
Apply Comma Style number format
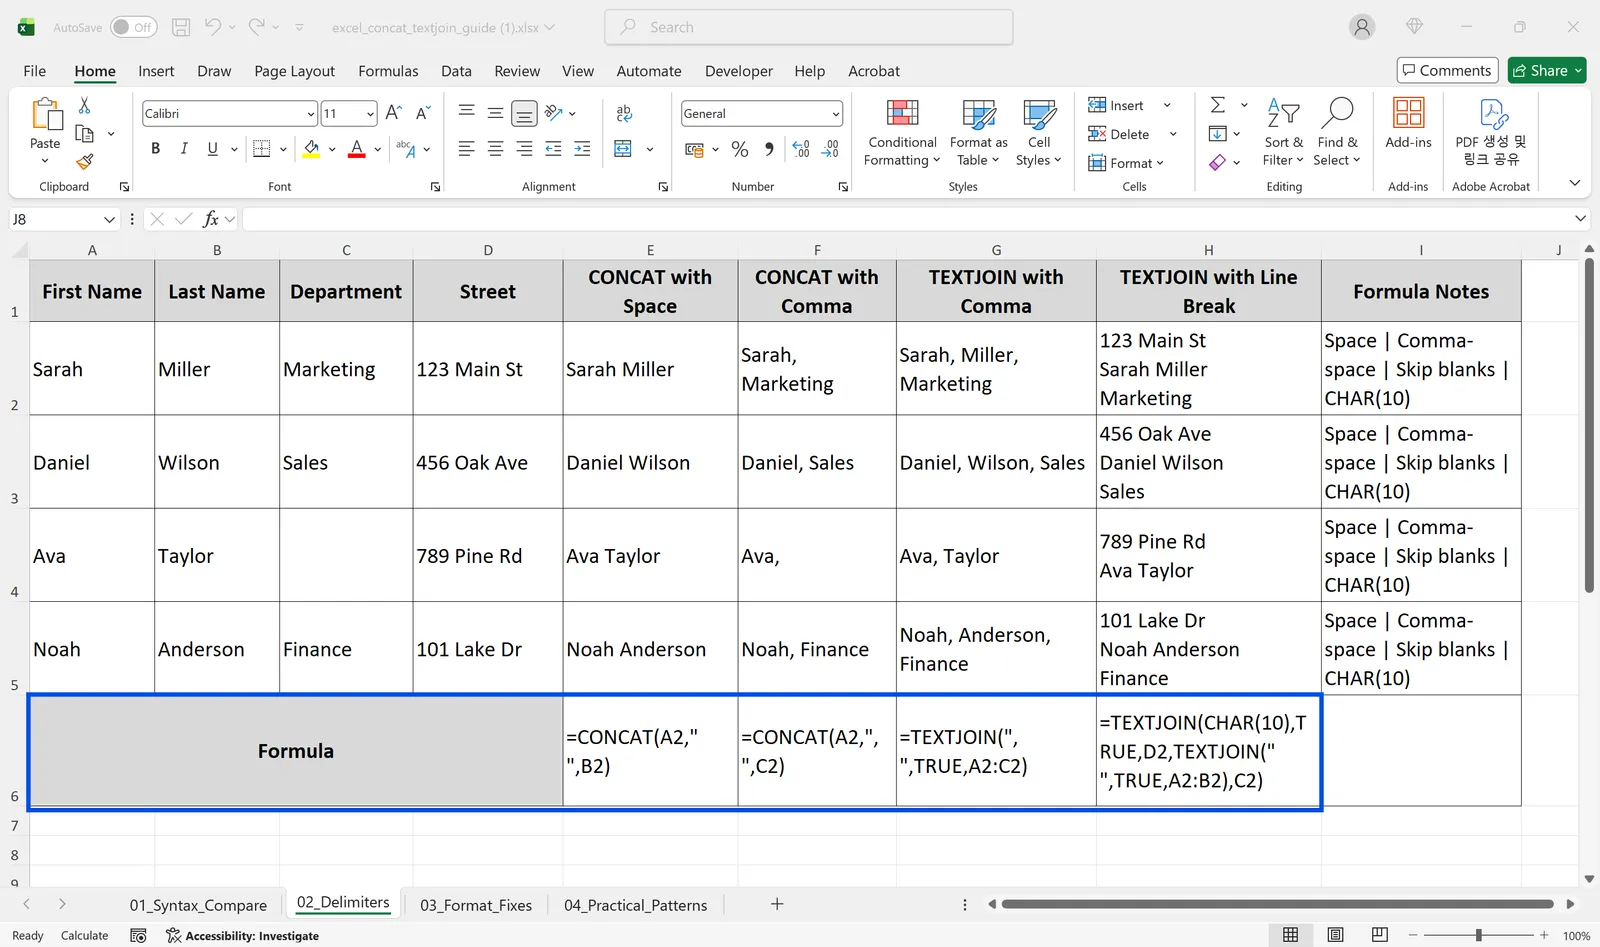(769, 149)
